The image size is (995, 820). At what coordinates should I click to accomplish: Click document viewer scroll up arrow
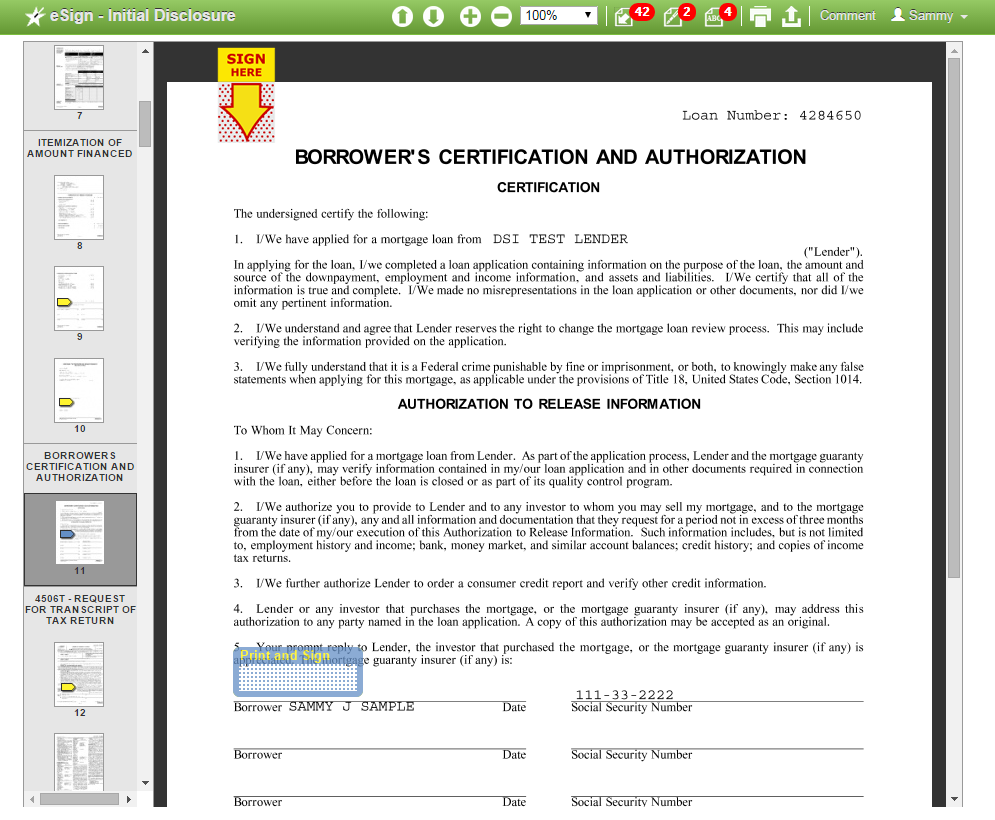tap(954, 50)
